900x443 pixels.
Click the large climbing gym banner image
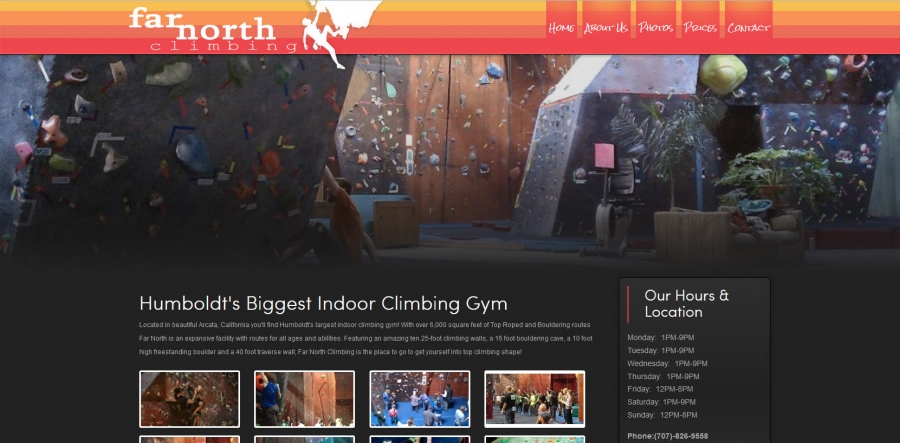pos(450,160)
